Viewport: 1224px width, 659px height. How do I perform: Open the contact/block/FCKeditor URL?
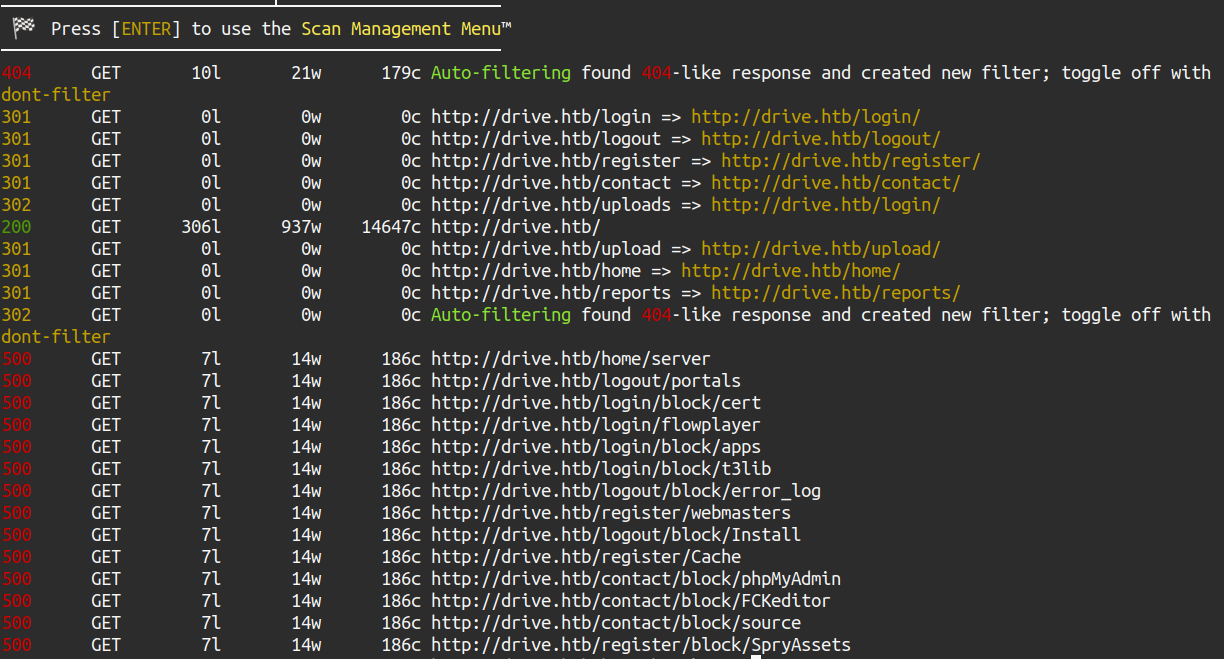coord(631,601)
